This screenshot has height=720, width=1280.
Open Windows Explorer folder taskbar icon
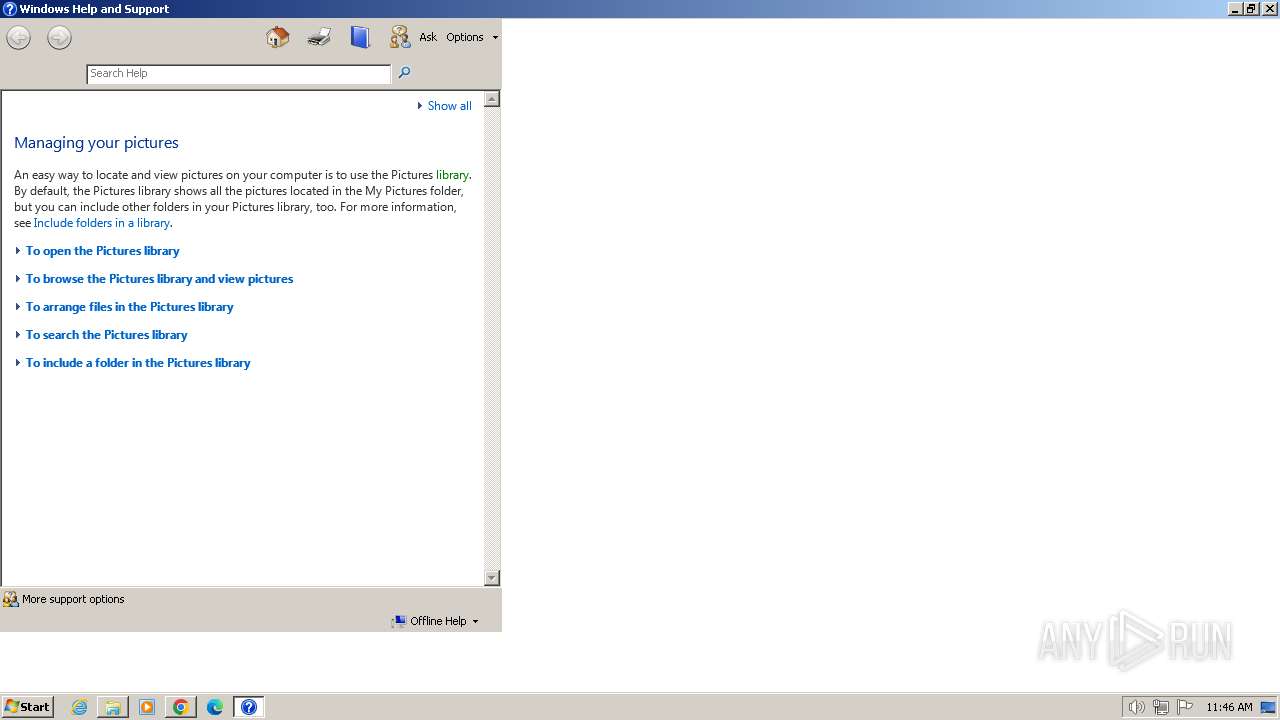click(113, 707)
